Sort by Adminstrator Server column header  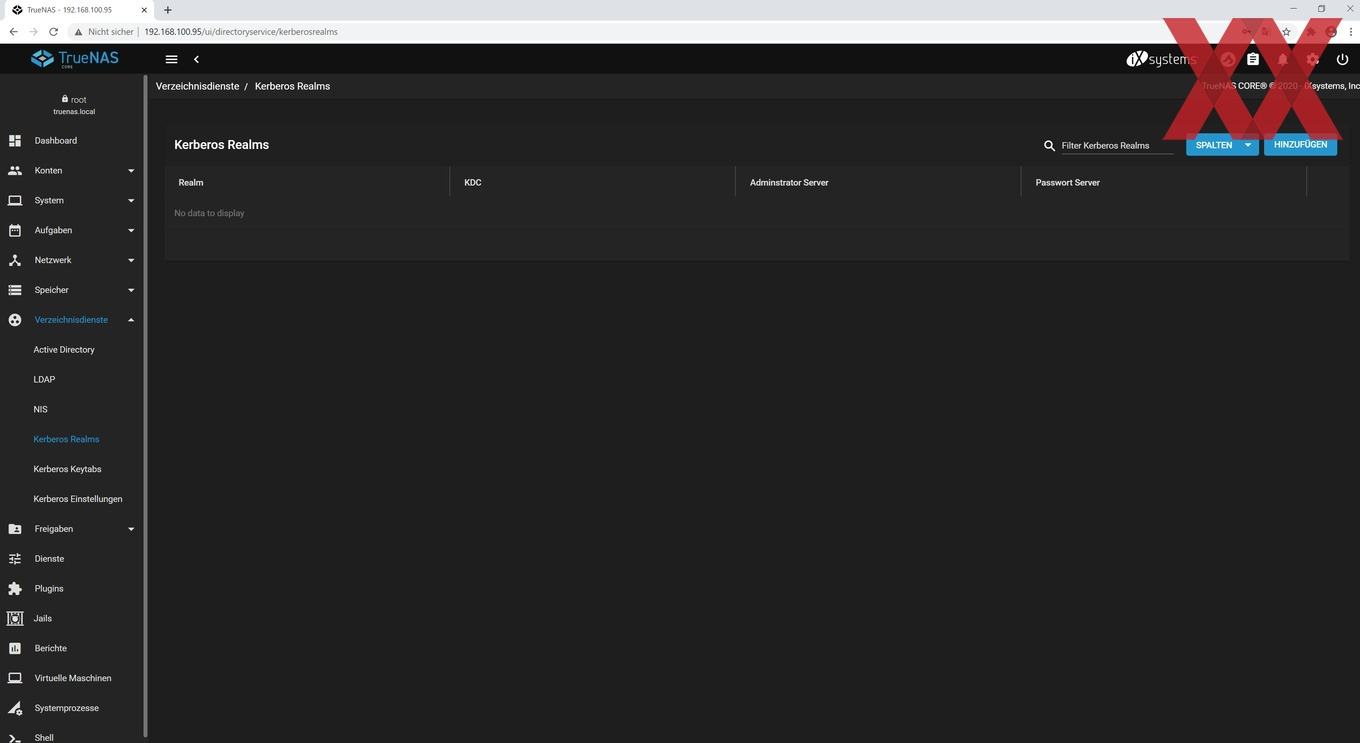pyautogui.click(x=789, y=183)
